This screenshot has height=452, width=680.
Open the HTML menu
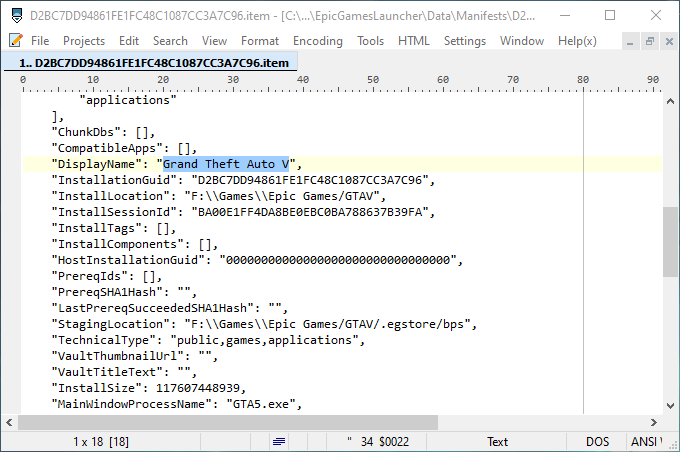(413, 41)
